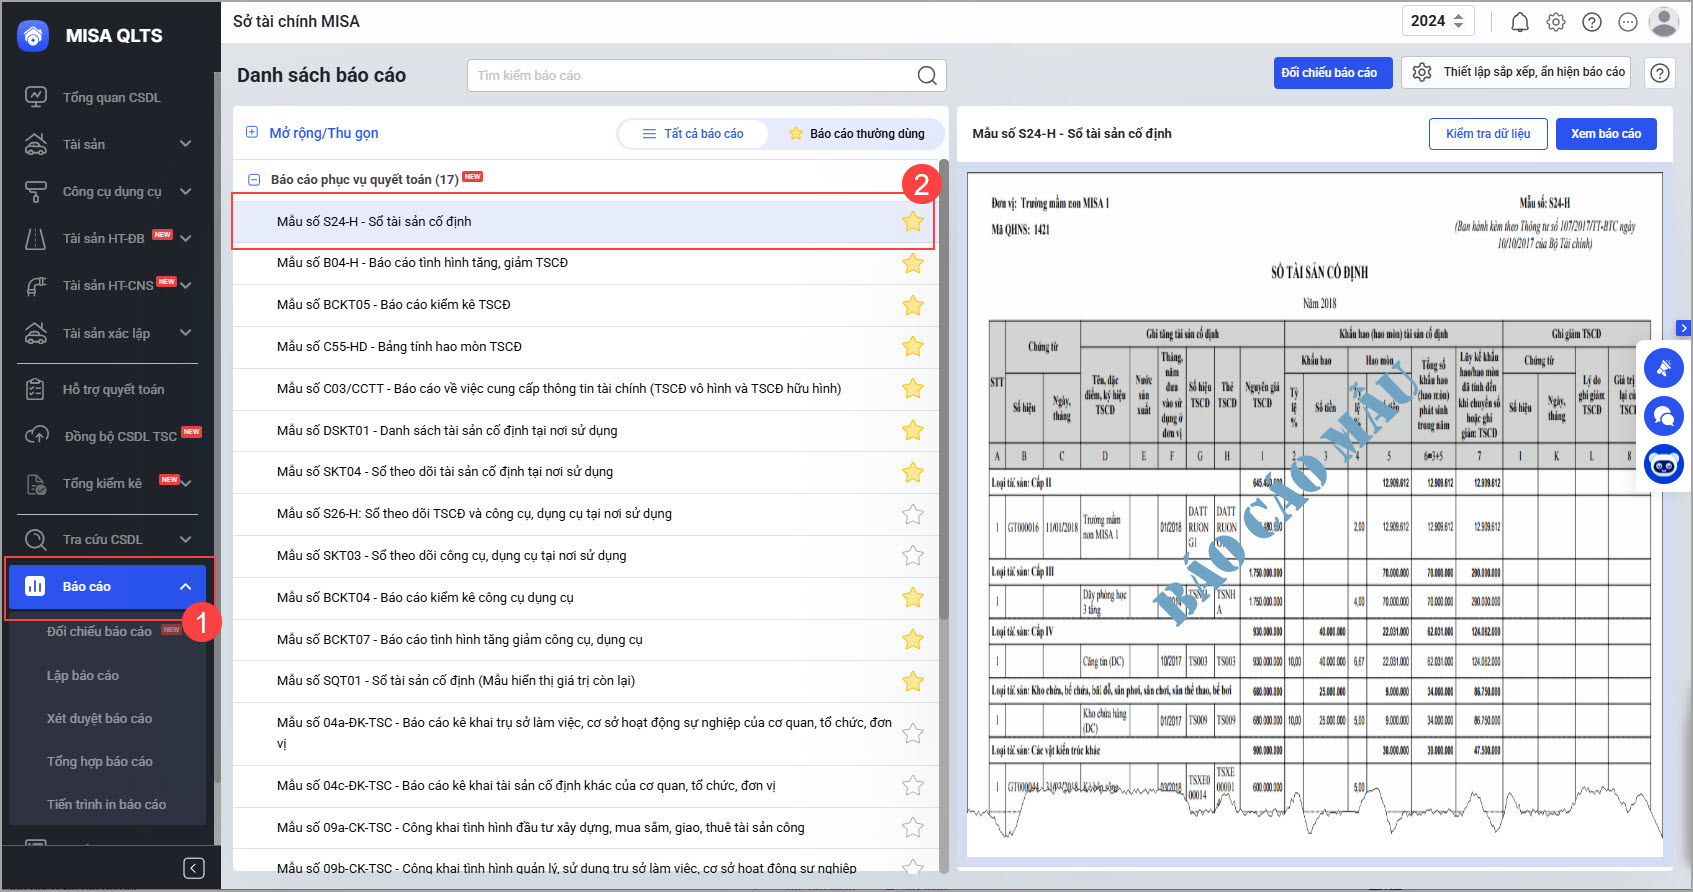The width and height of the screenshot is (1693, 892).
Task: Select Mẫu số C03/CCTT report row
Action: click(x=584, y=389)
